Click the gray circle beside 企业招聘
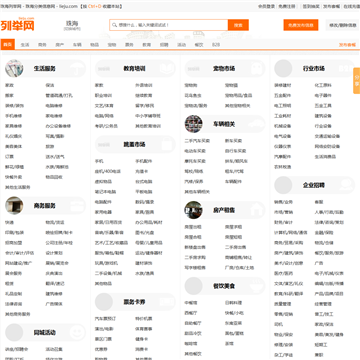 click(x=283, y=185)
